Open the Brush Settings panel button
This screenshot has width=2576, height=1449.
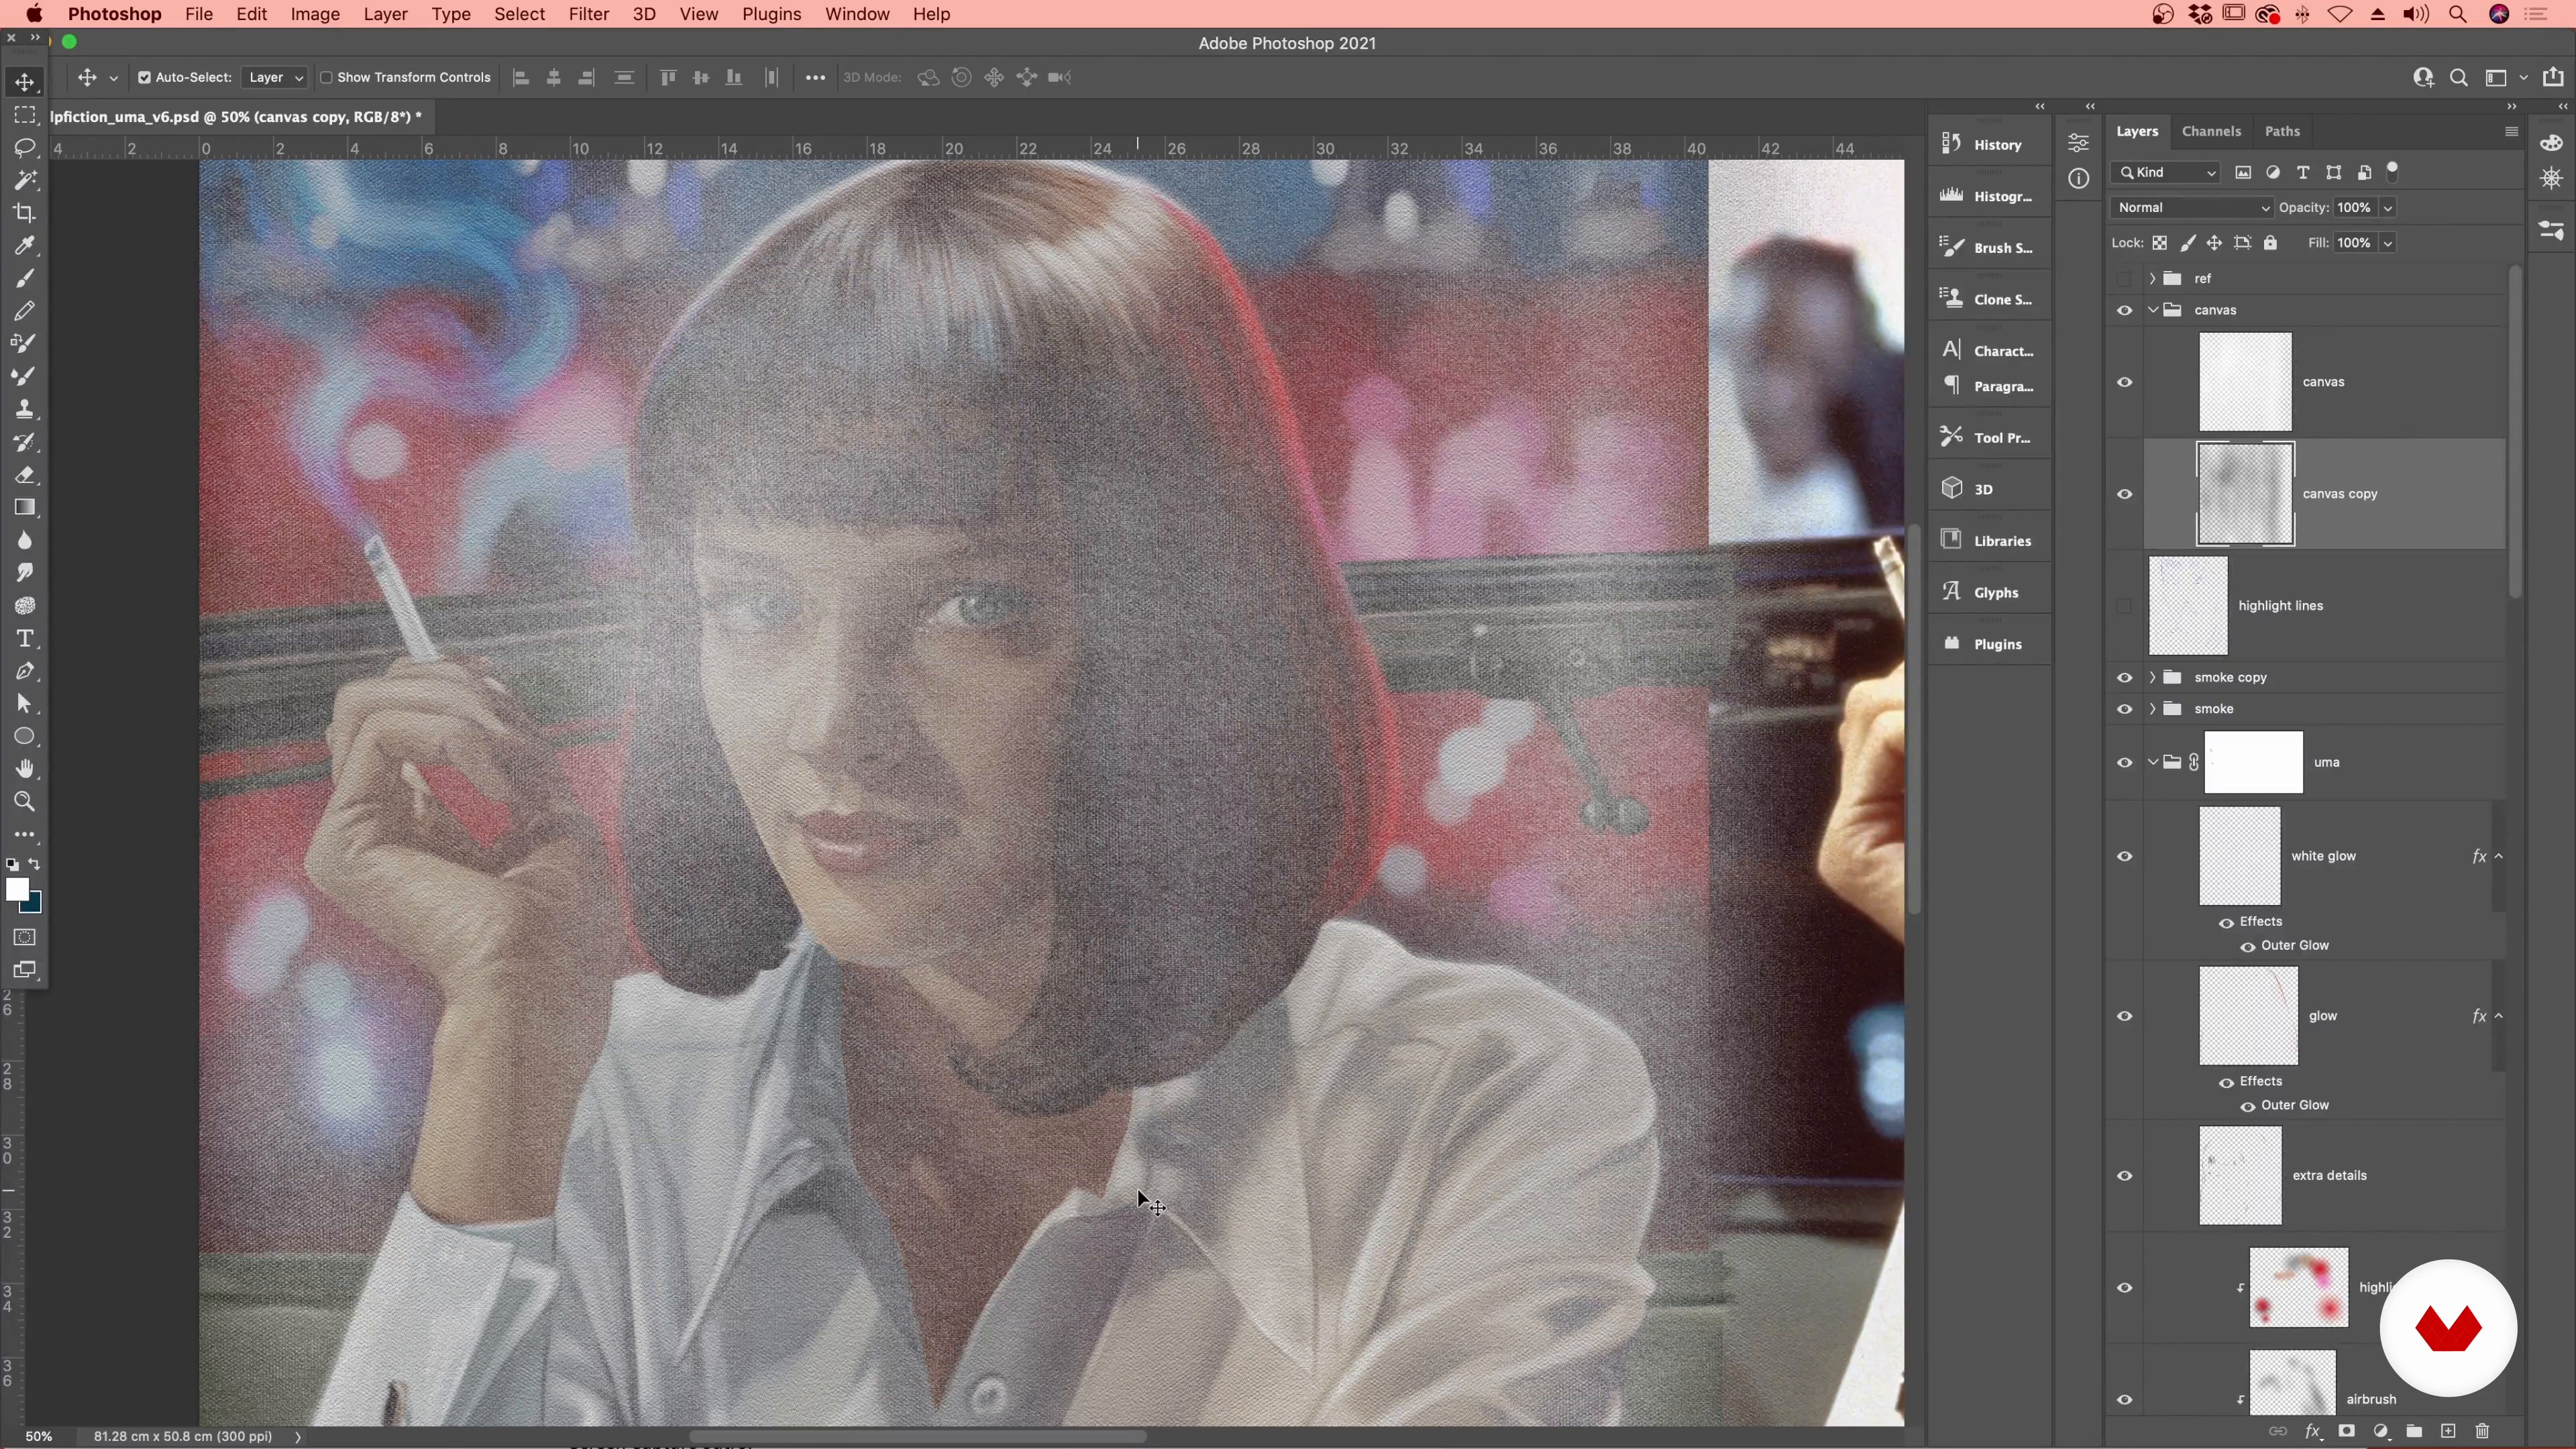click(x=1989, y=248)
